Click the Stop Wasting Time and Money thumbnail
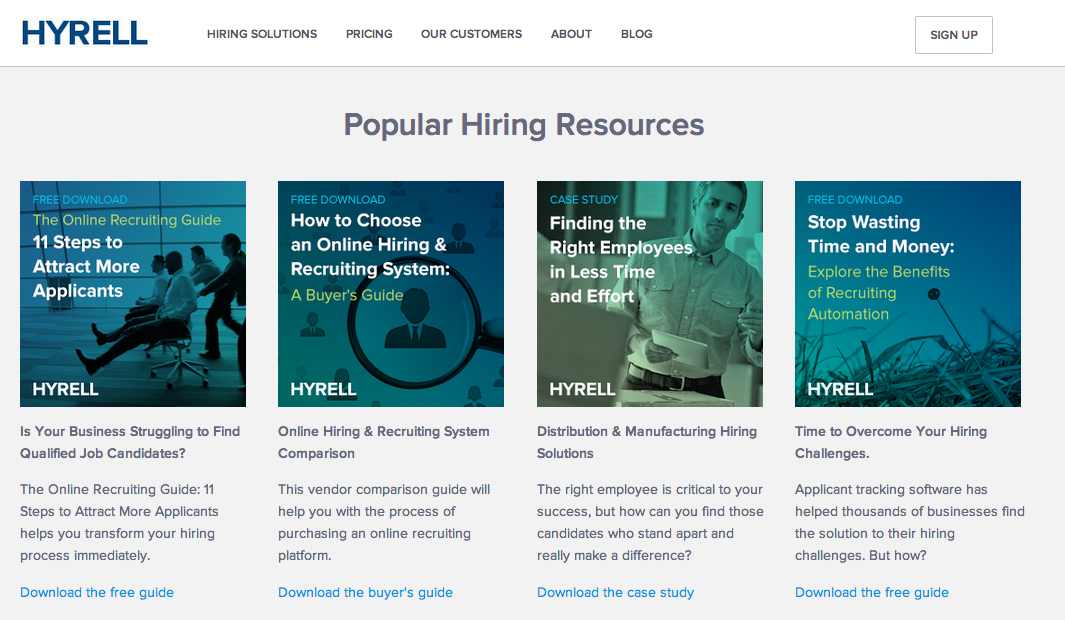 click(x=908, y=294)
